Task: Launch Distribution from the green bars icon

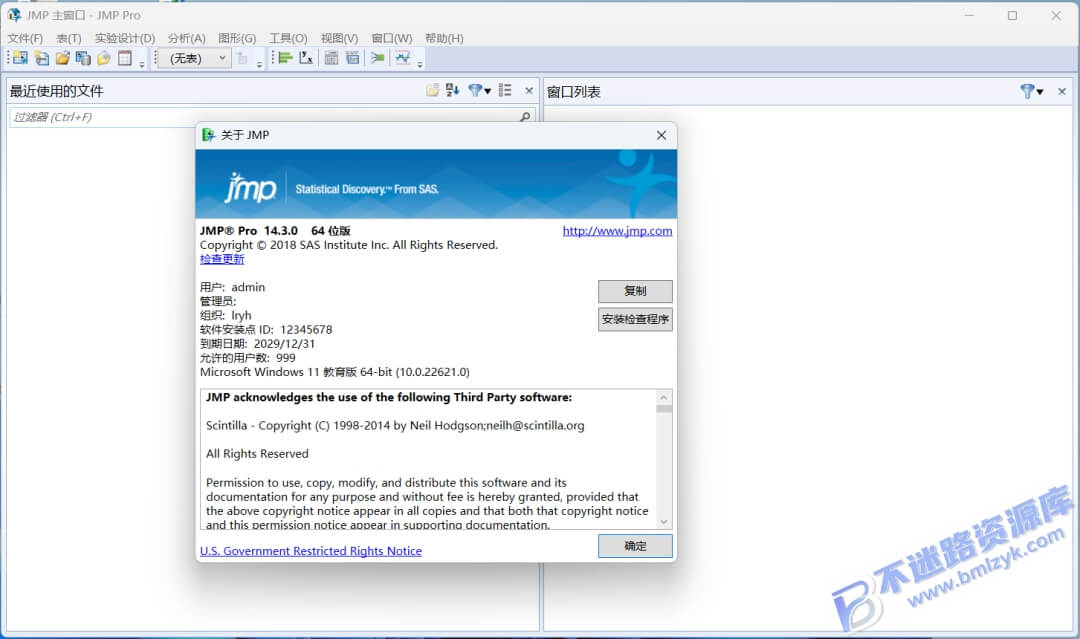Action: pyautogui.click(x=285, y=58)
